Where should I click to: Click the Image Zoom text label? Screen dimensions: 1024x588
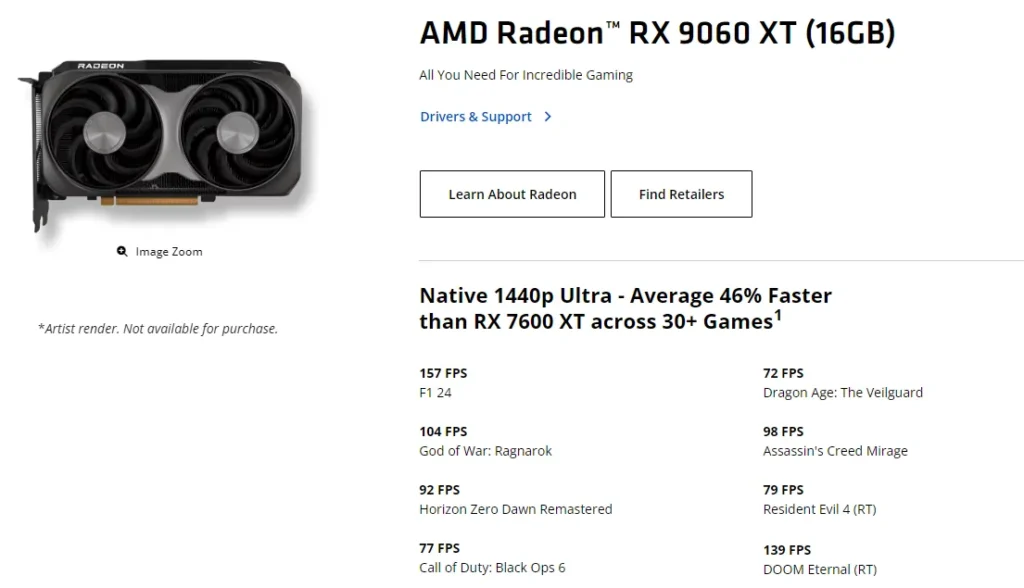pyautogui.click(x=168, y=251)
